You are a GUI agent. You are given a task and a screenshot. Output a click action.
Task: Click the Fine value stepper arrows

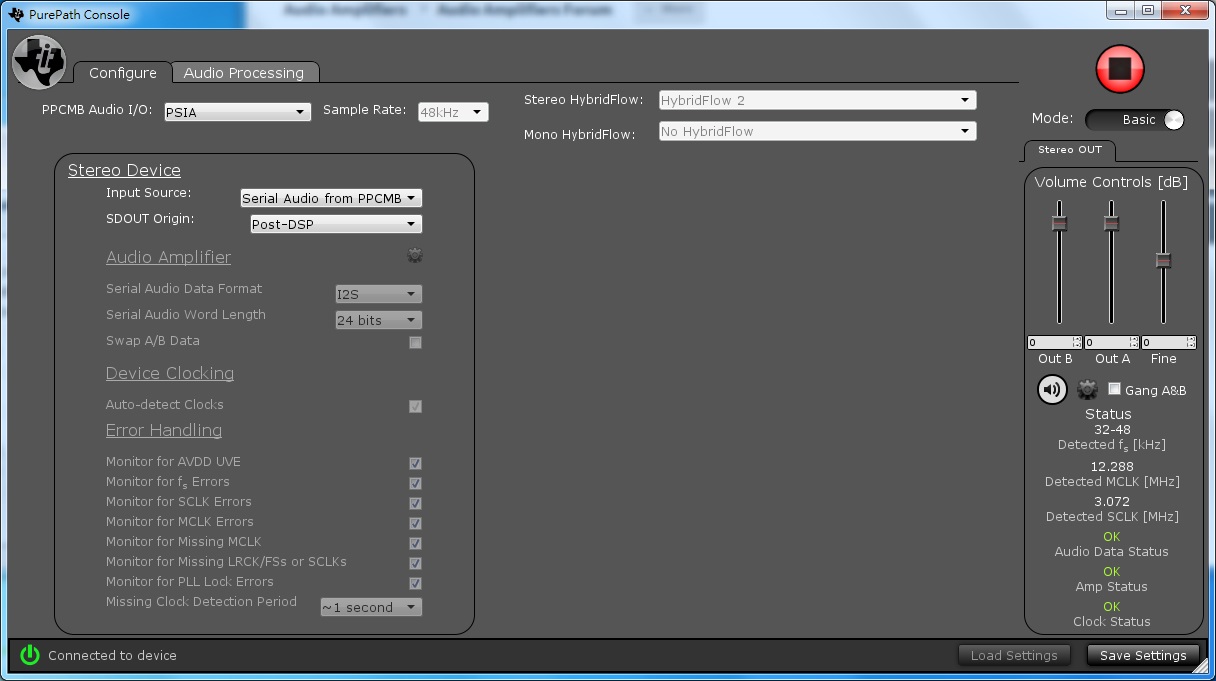[x=1191, y=342]
